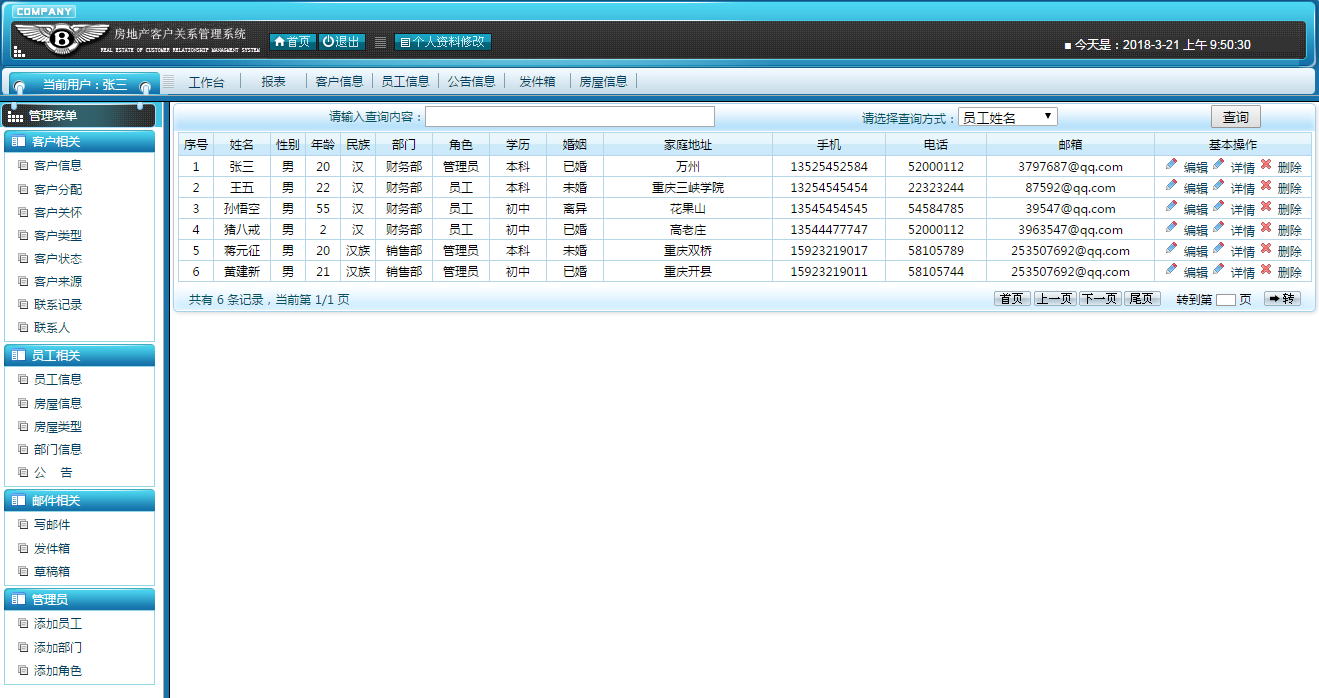
Task: Click the 当前用户：张三 label
Action: [85, 85]
